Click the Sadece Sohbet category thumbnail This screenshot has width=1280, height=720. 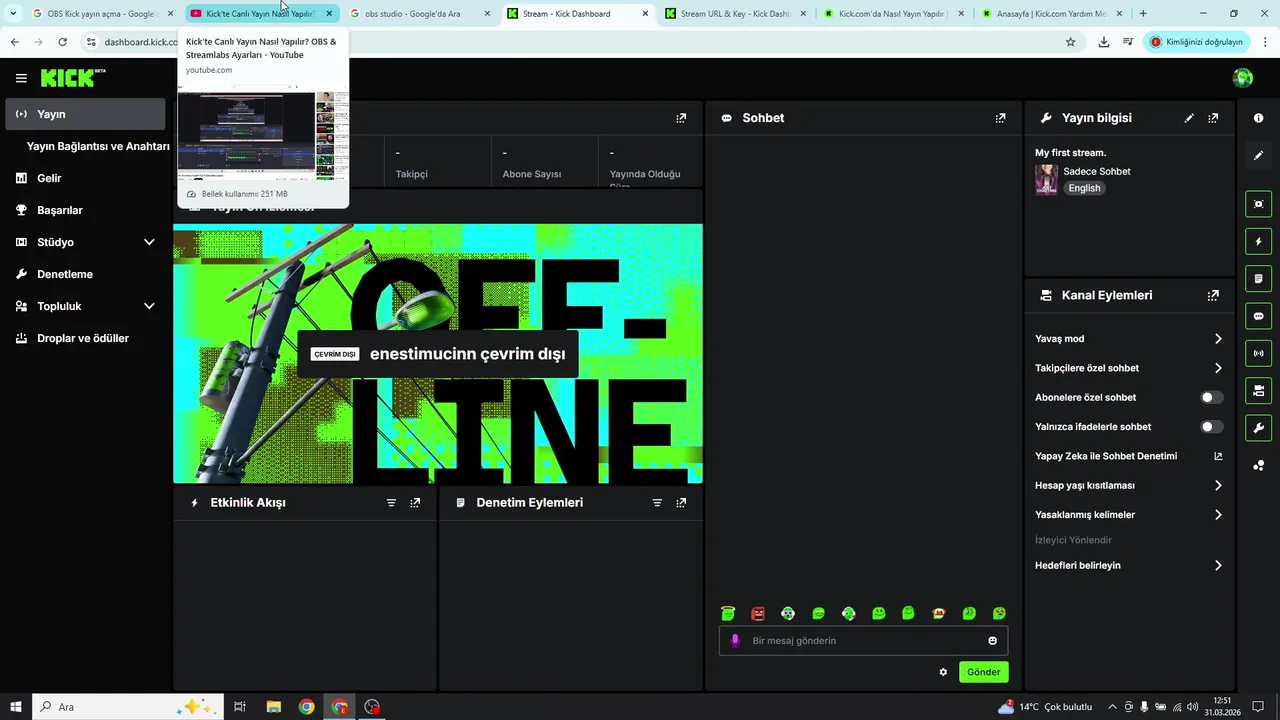point(1046,179)
